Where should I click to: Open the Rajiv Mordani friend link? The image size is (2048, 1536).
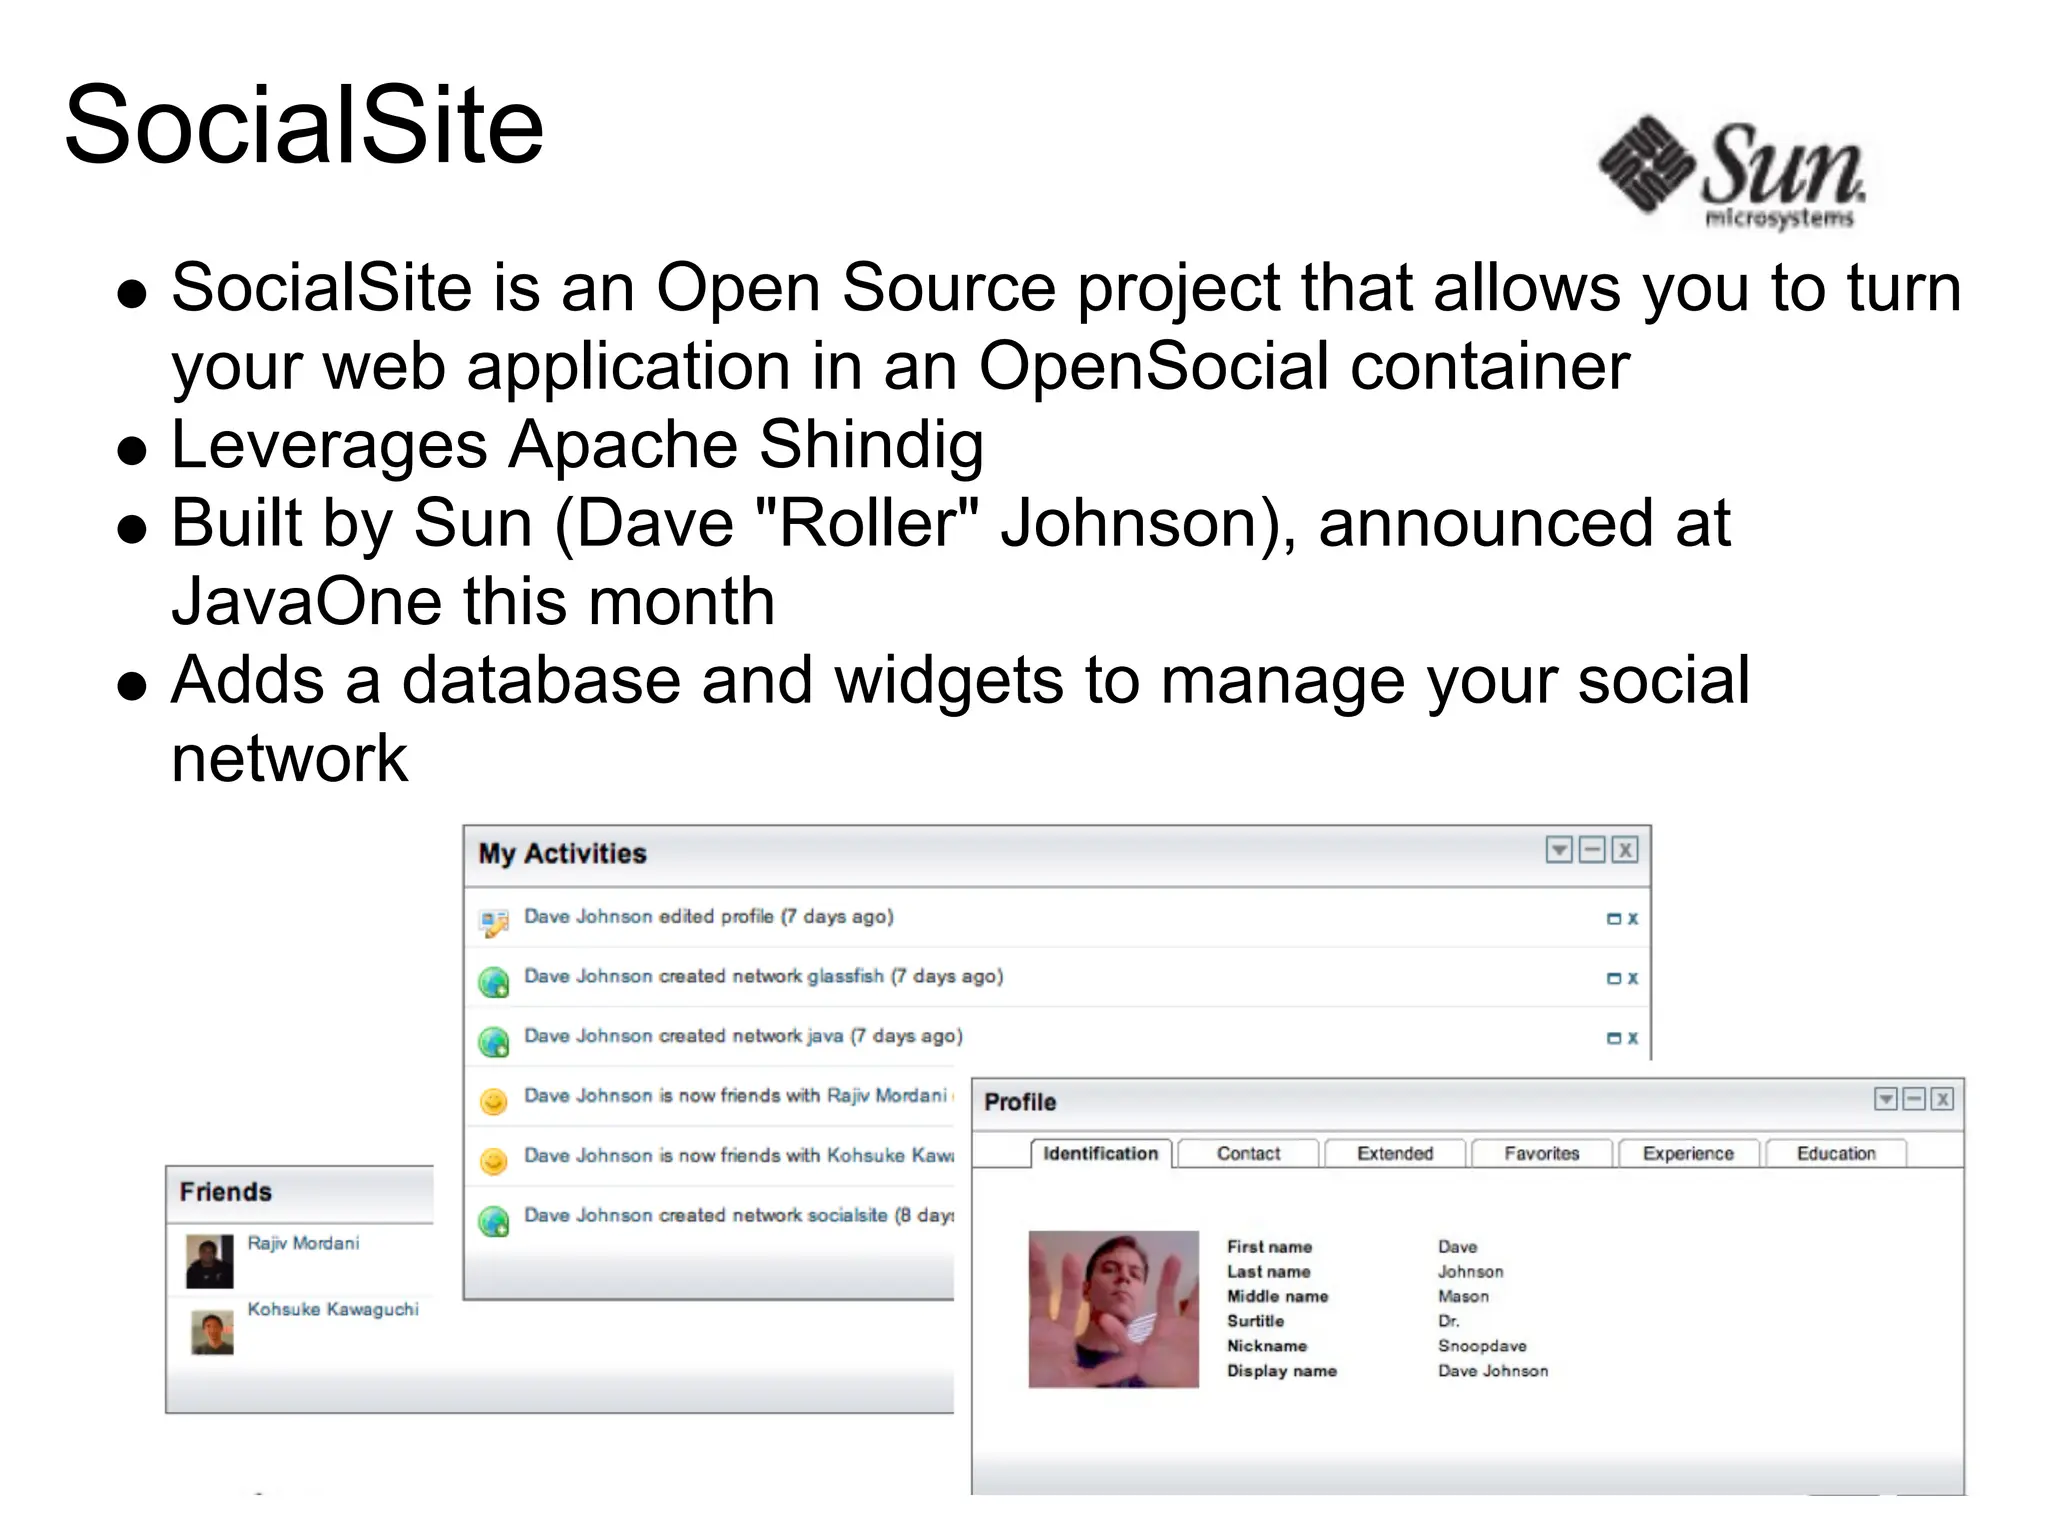(x=303, y=1243)
